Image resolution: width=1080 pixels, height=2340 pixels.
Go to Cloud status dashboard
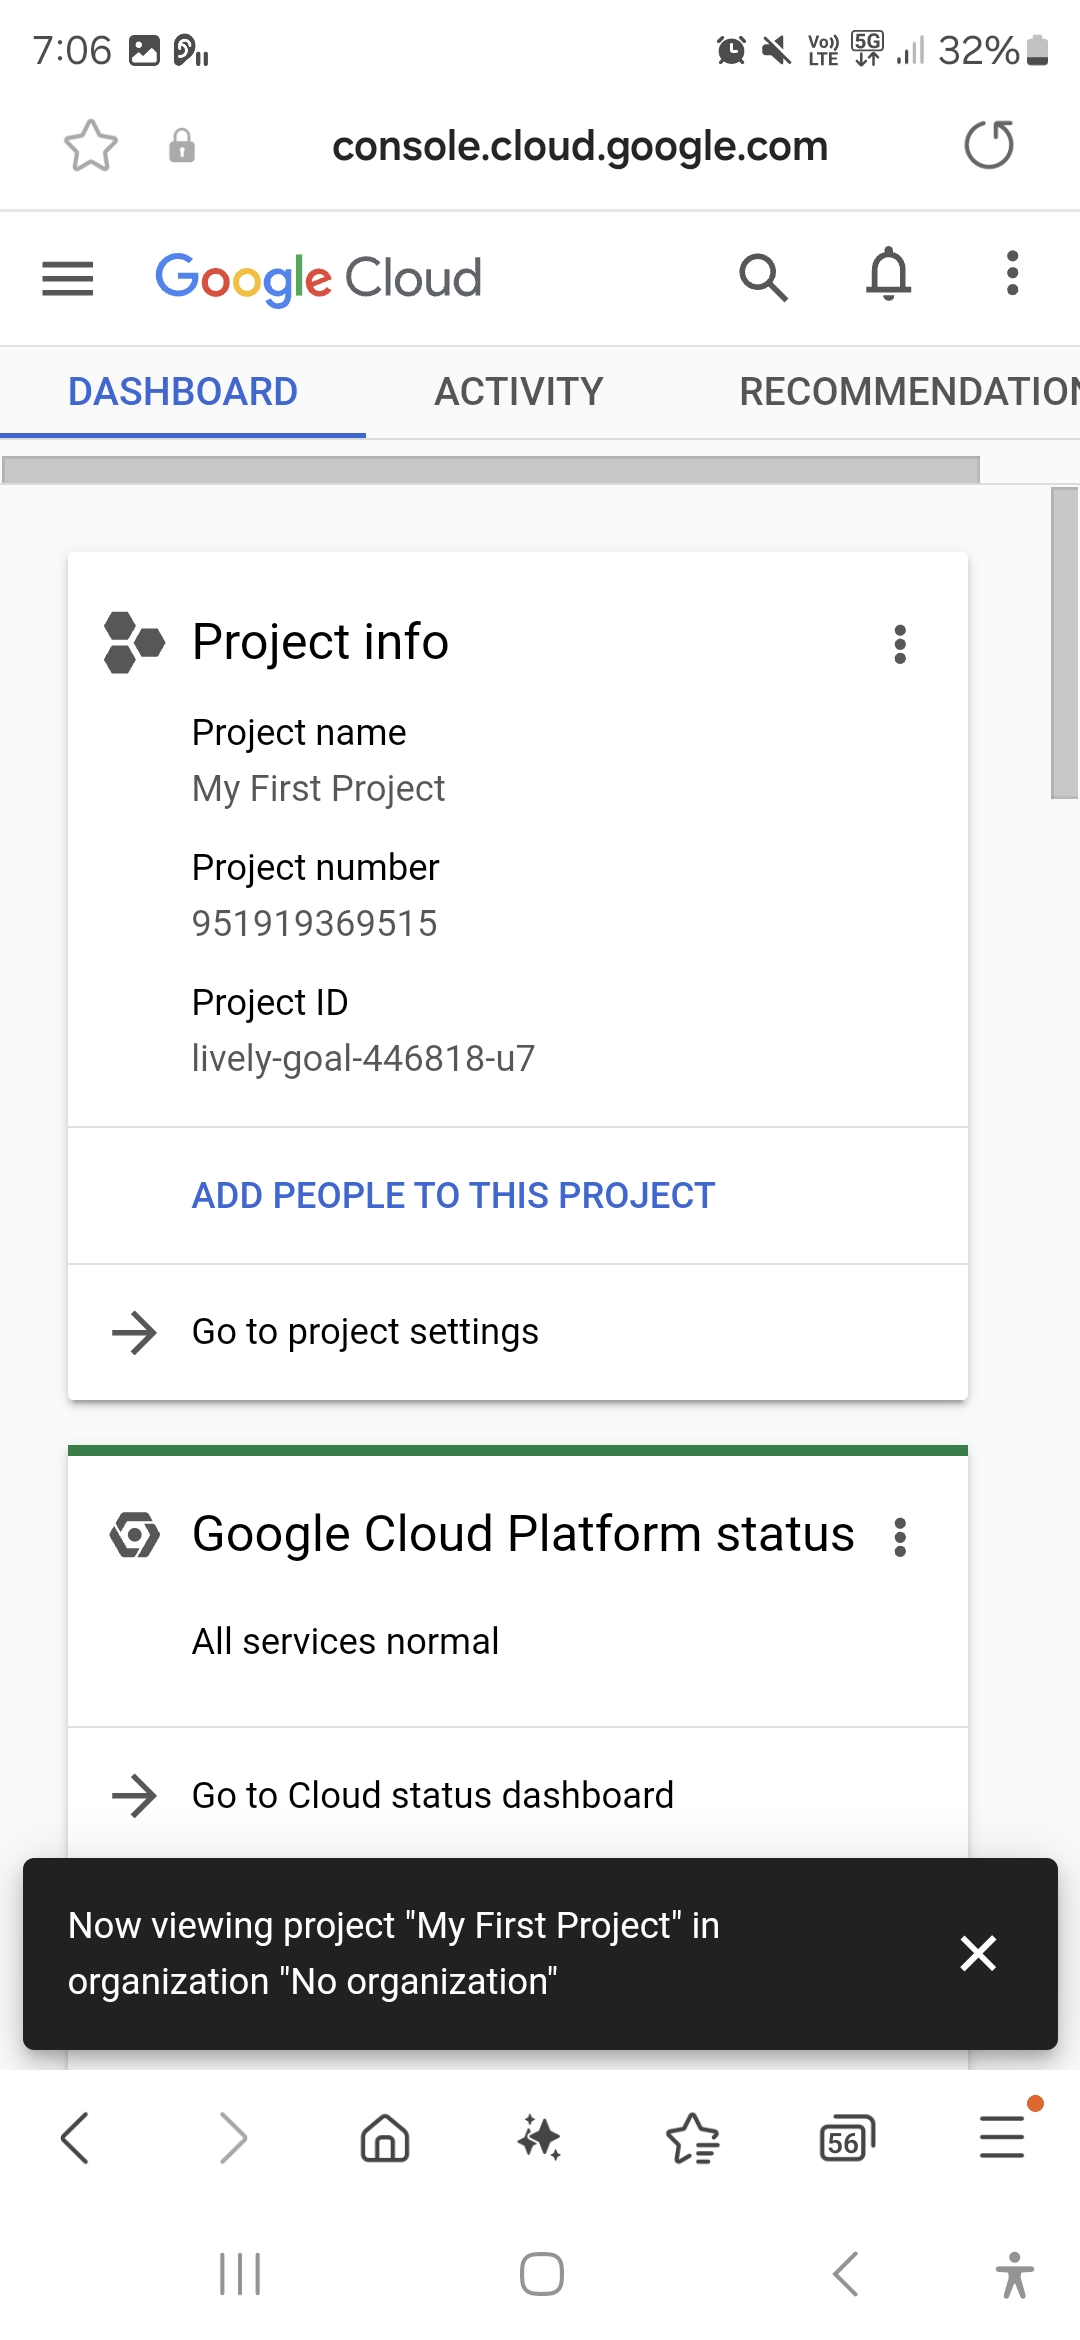pyautogui.click(x=432, y=1796)
